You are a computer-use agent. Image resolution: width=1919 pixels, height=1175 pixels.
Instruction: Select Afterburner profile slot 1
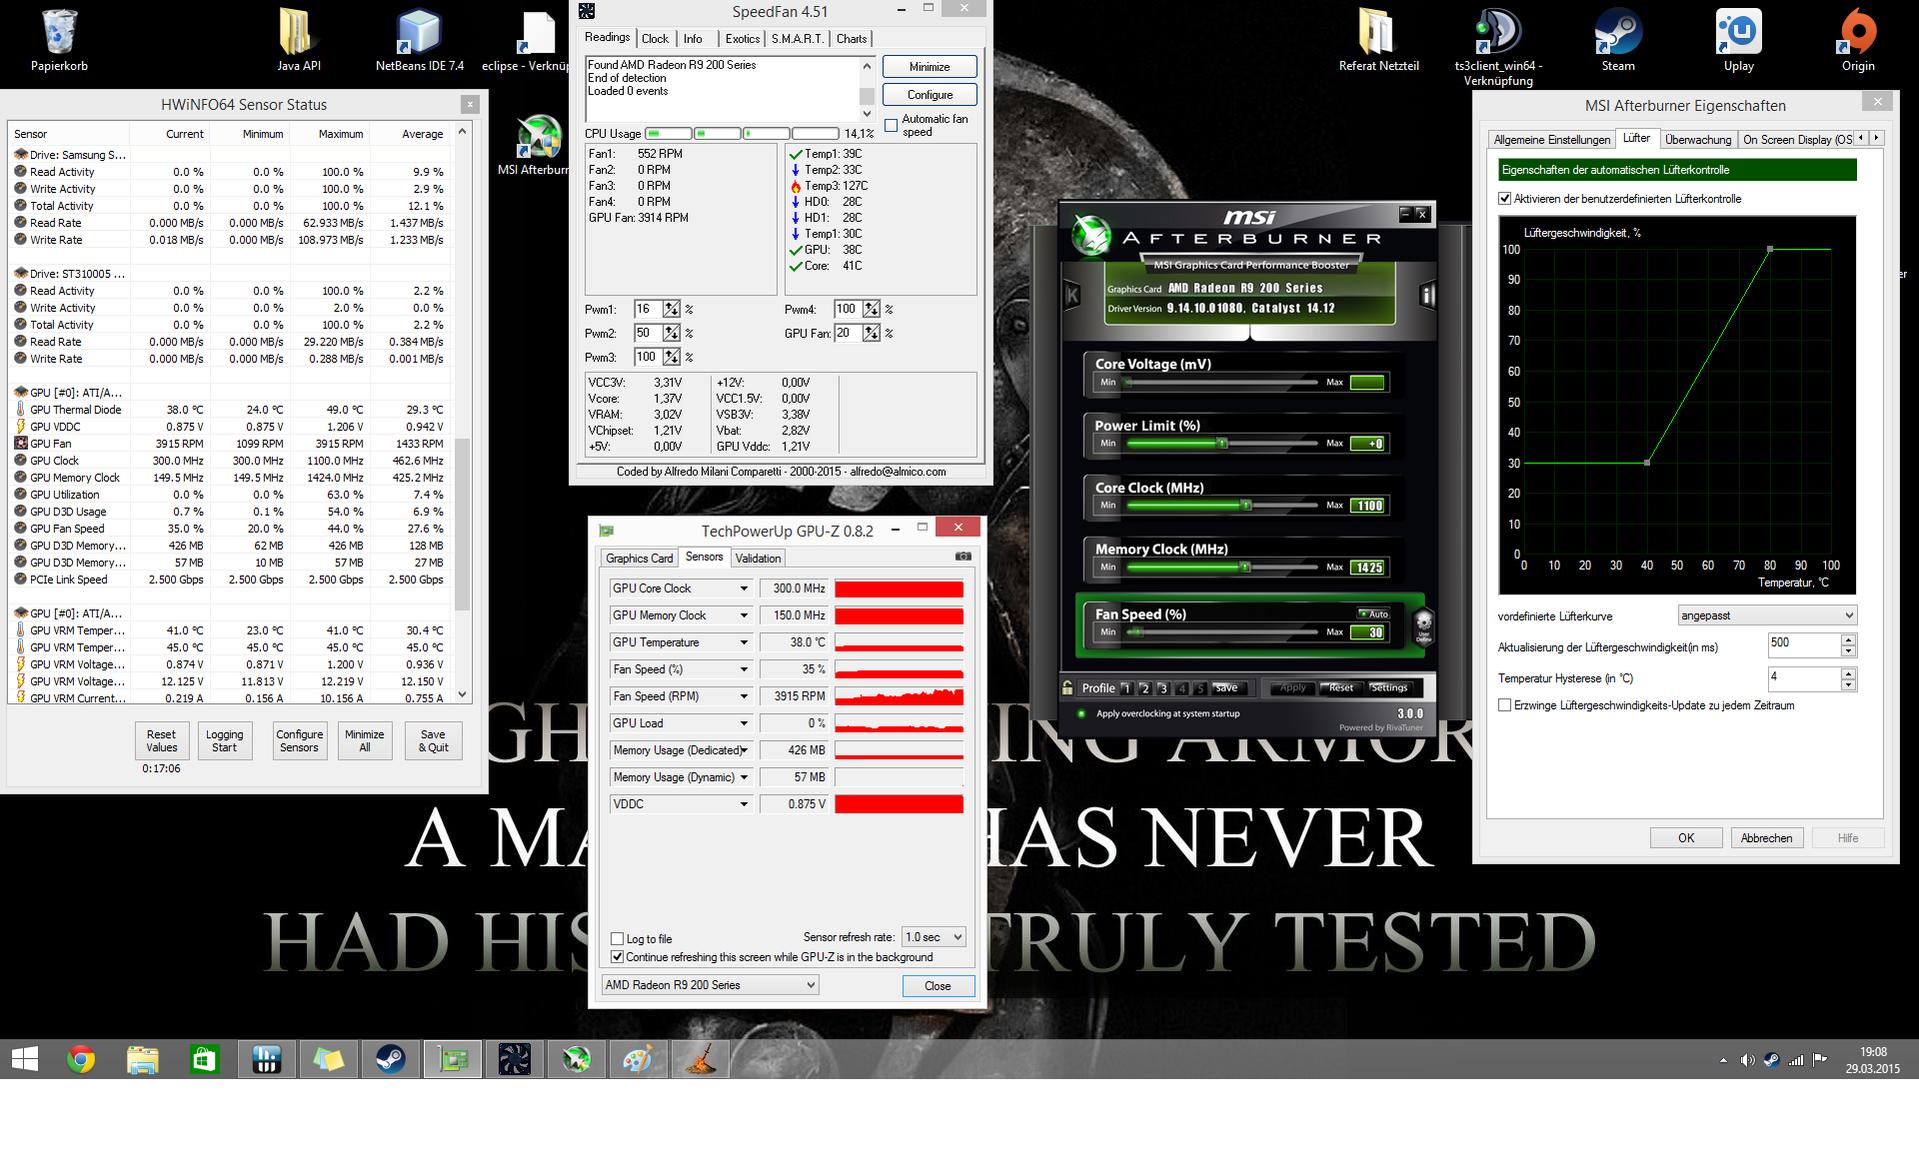tap(1126, 688)
